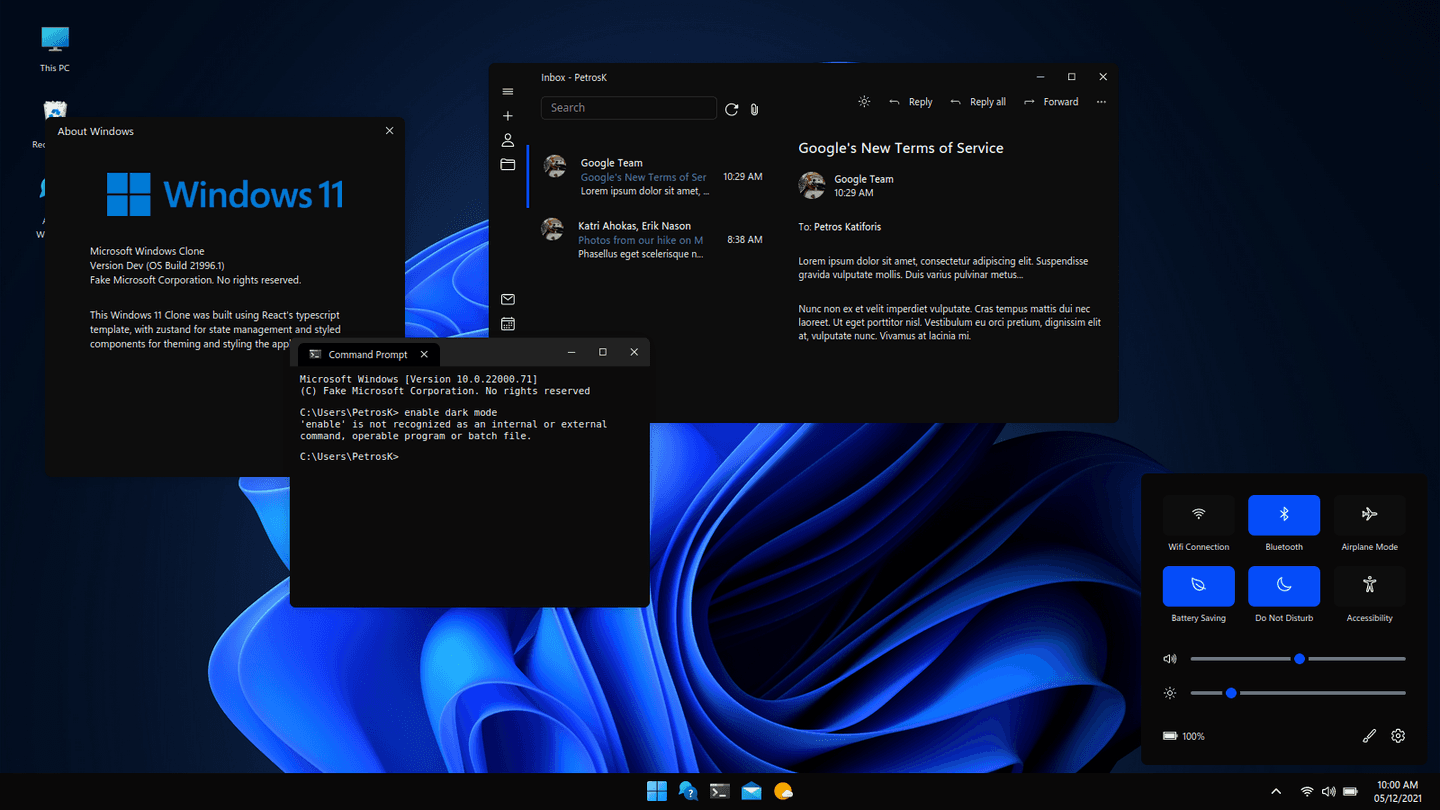
Task: Click the battery icon in system tray
Action: coord(1350,792)
